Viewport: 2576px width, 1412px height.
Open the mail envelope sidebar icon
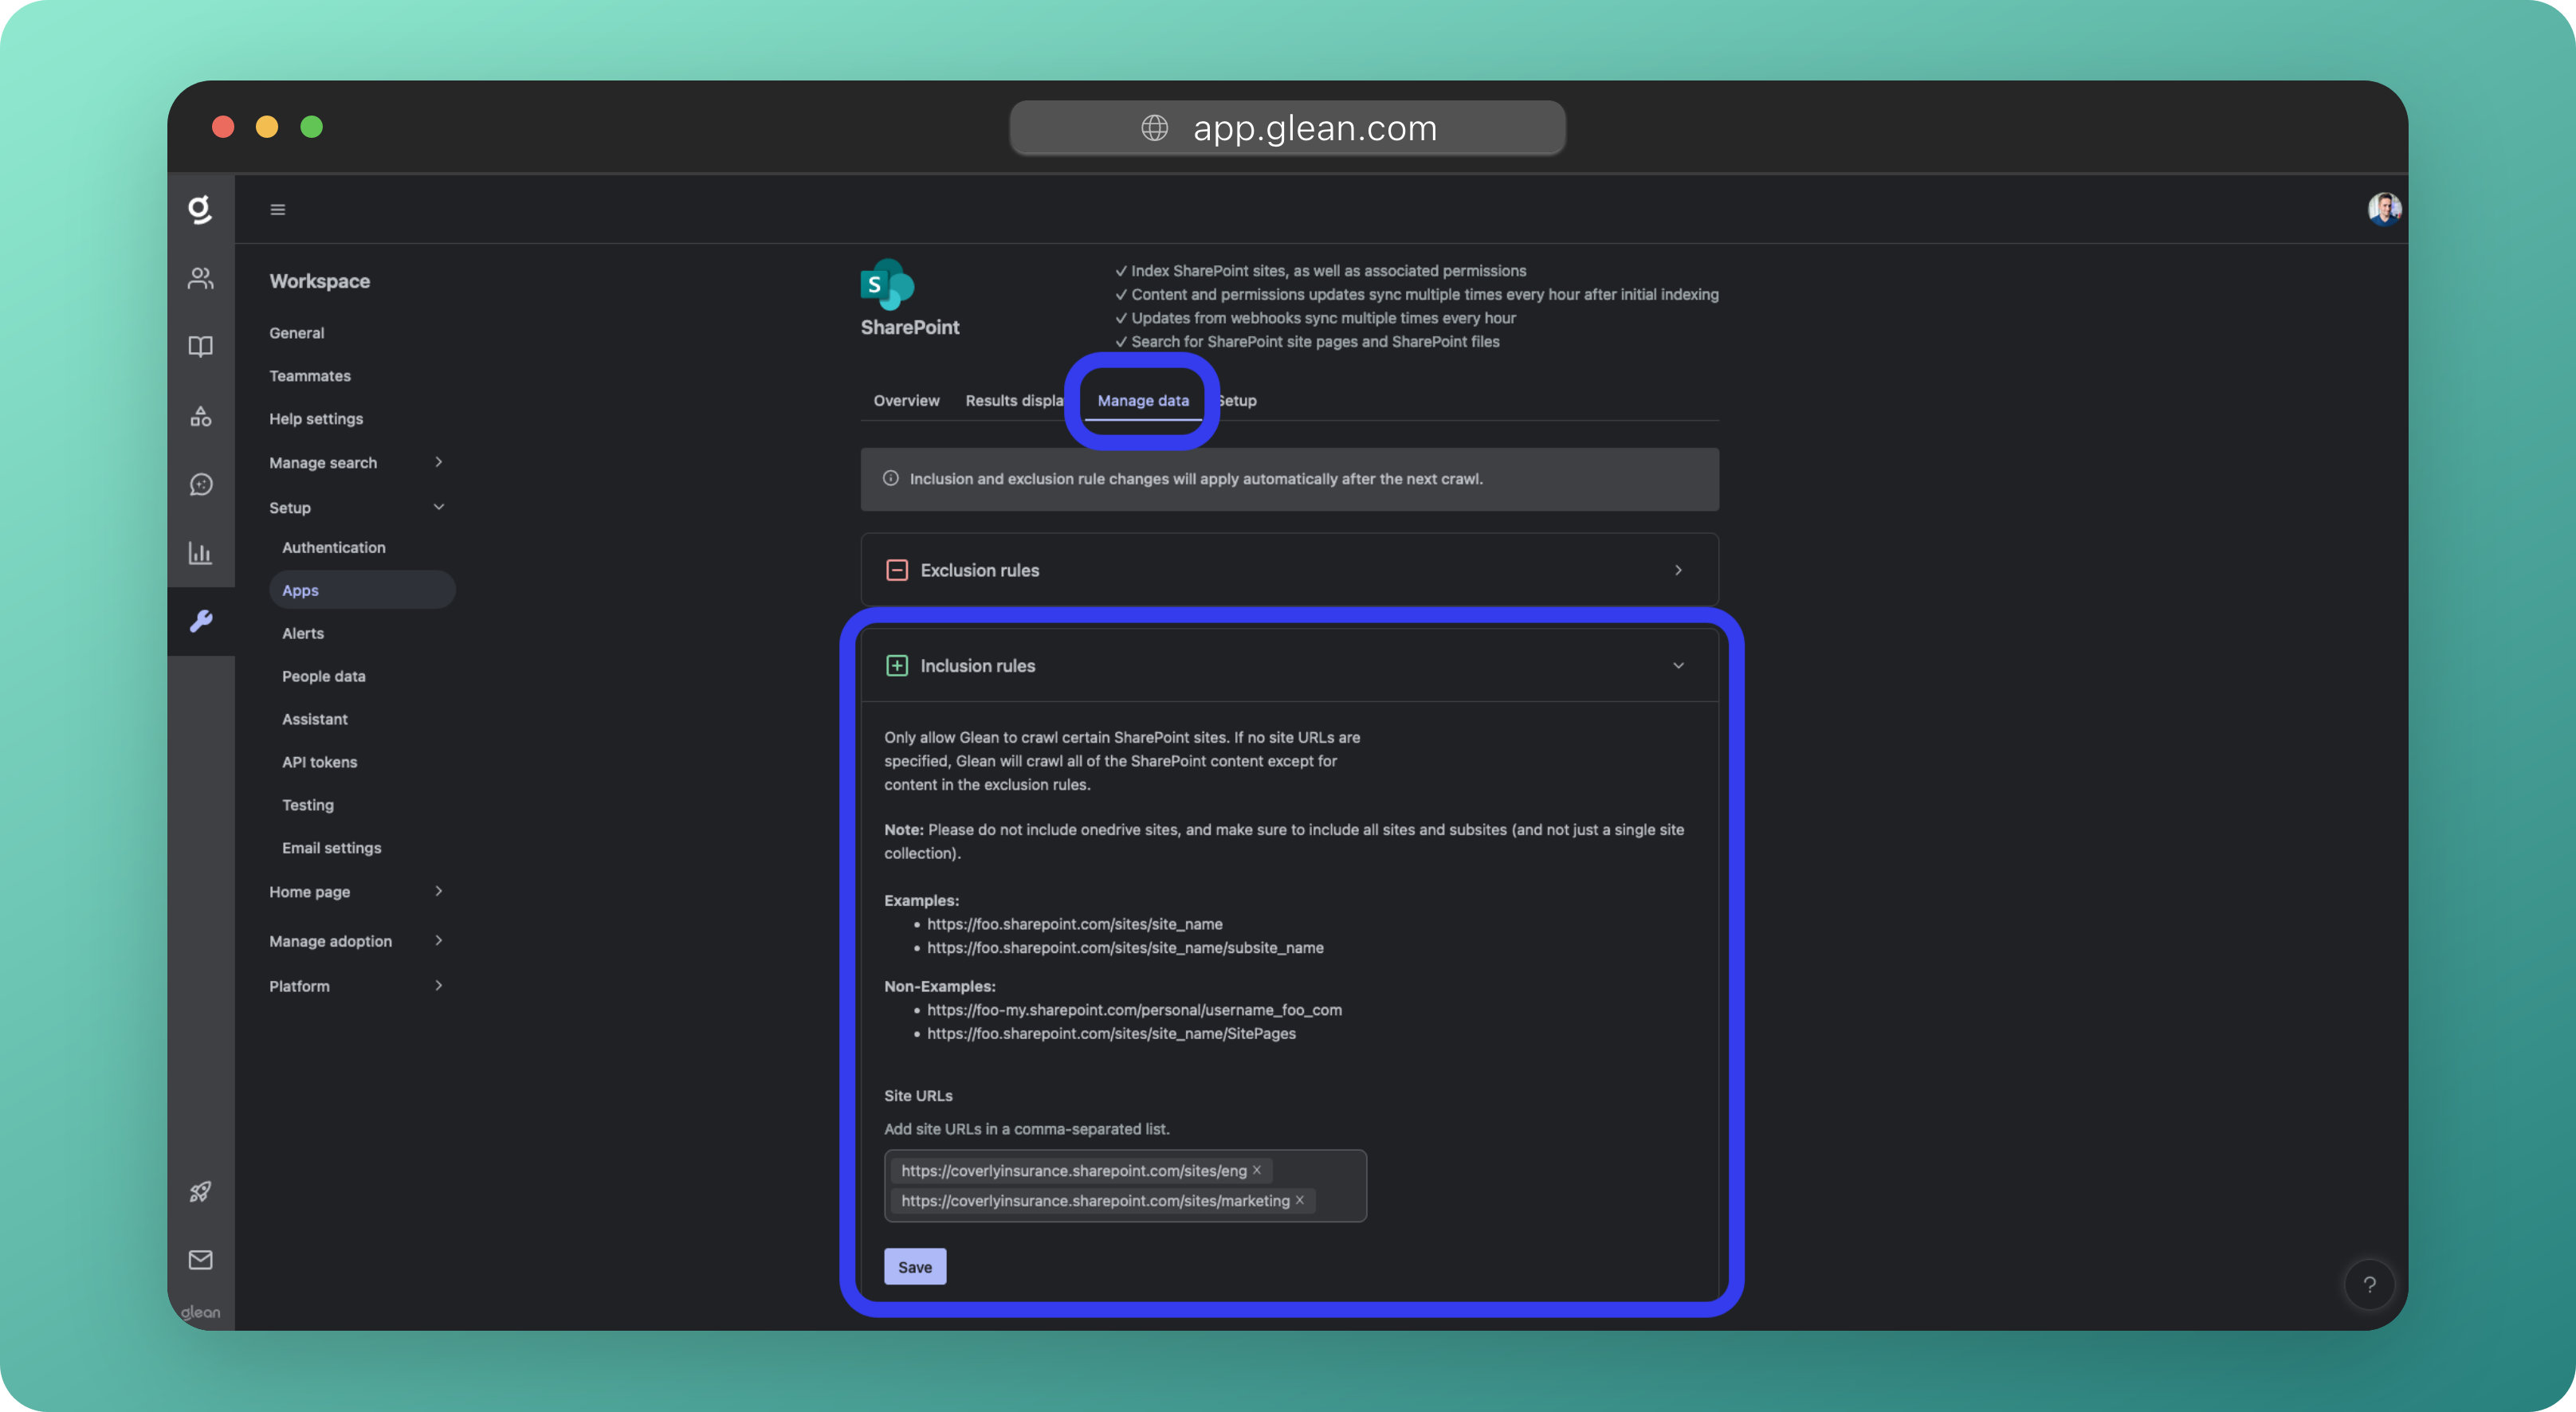pos(200,1259)
